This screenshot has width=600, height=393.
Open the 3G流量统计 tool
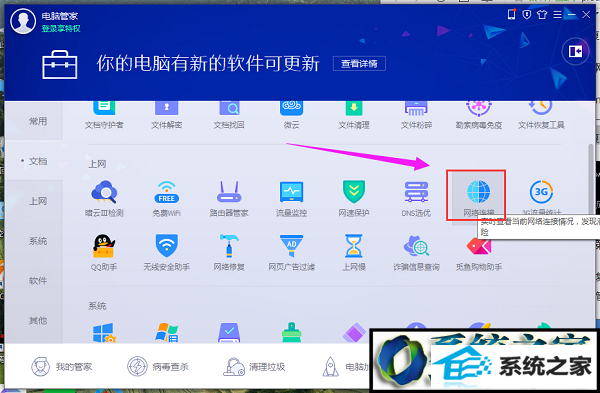click(541, 197)
